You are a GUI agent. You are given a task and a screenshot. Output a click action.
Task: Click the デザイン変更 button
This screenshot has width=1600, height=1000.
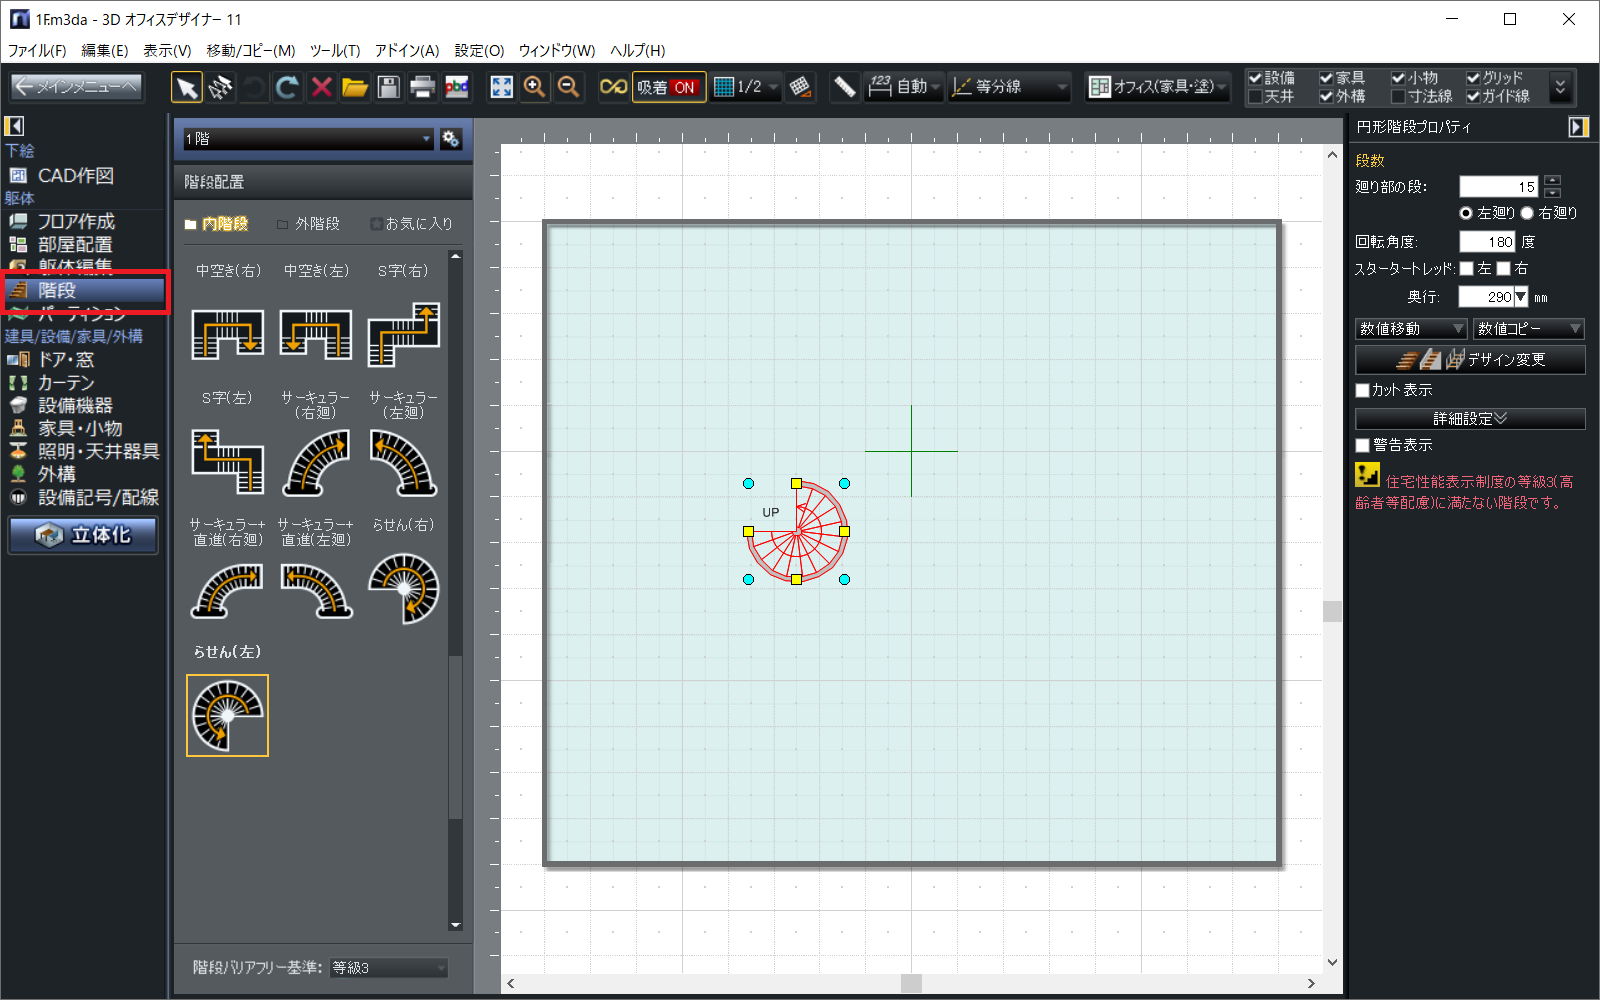pyautogui.click(x=1469, y=360)
